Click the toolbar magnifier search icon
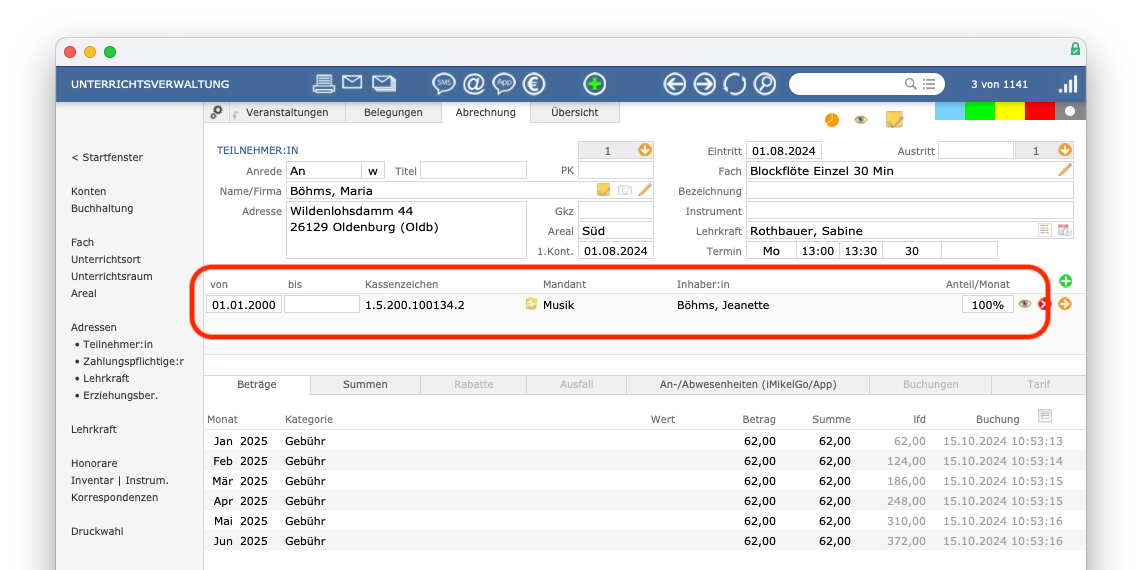The width and height of the screenshot is (1142, 570). (765, 84)
